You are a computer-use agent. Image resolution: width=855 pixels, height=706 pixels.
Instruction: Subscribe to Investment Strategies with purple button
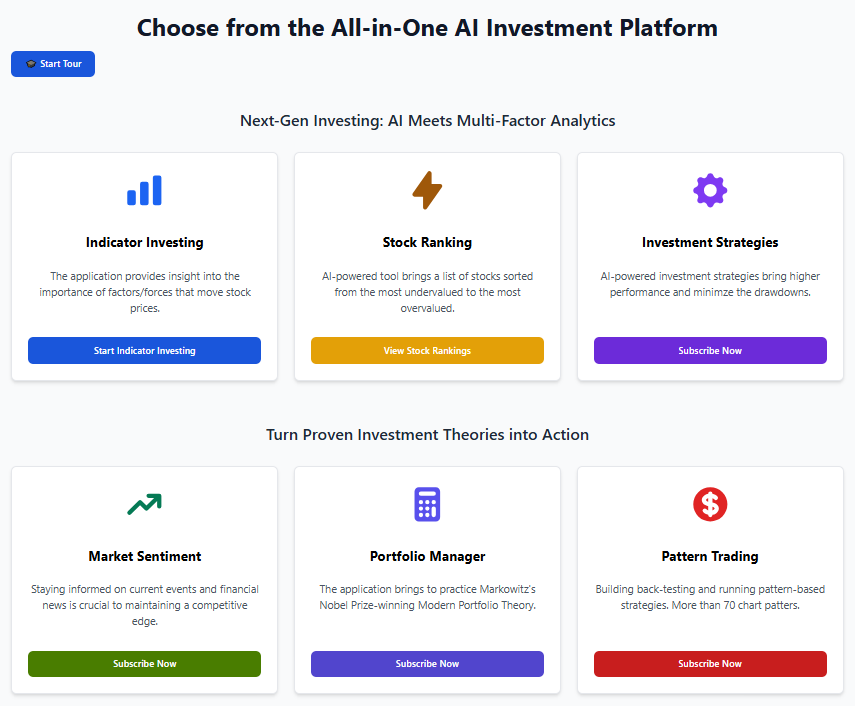(710, 351)
